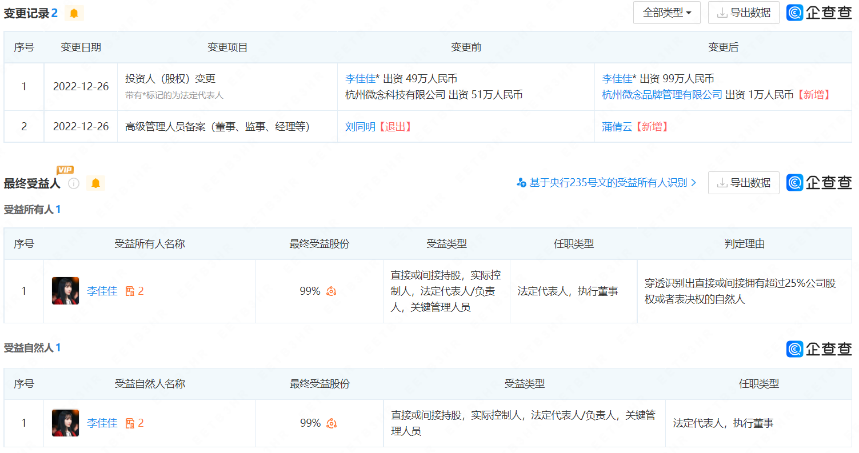The width and height of the screenshot is (859, 453).
Task: Click 导出数据 button for 变更记录
Action: [744, 13]
